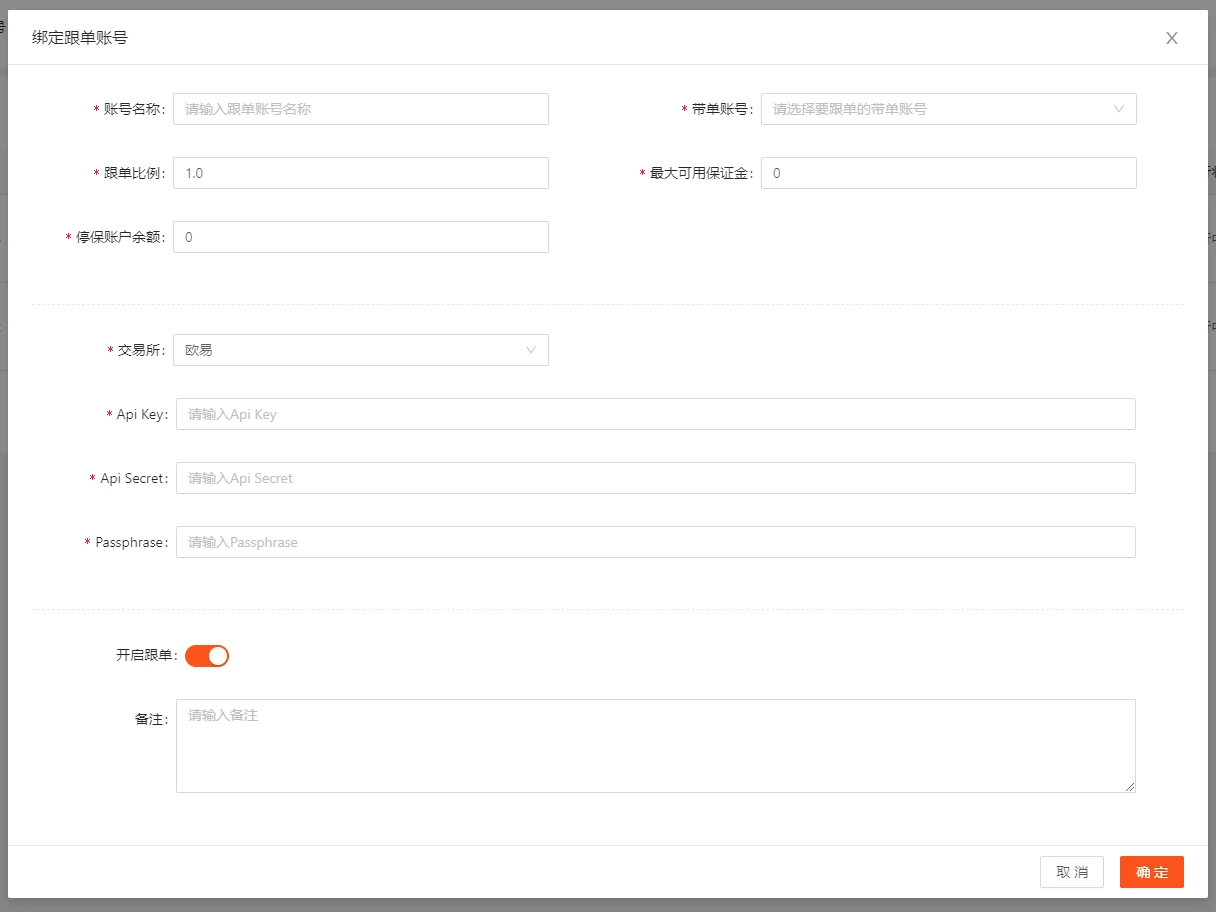Click the 开启跟单 label
Screen dimensions: 1216x912
(x=146, y=656)
